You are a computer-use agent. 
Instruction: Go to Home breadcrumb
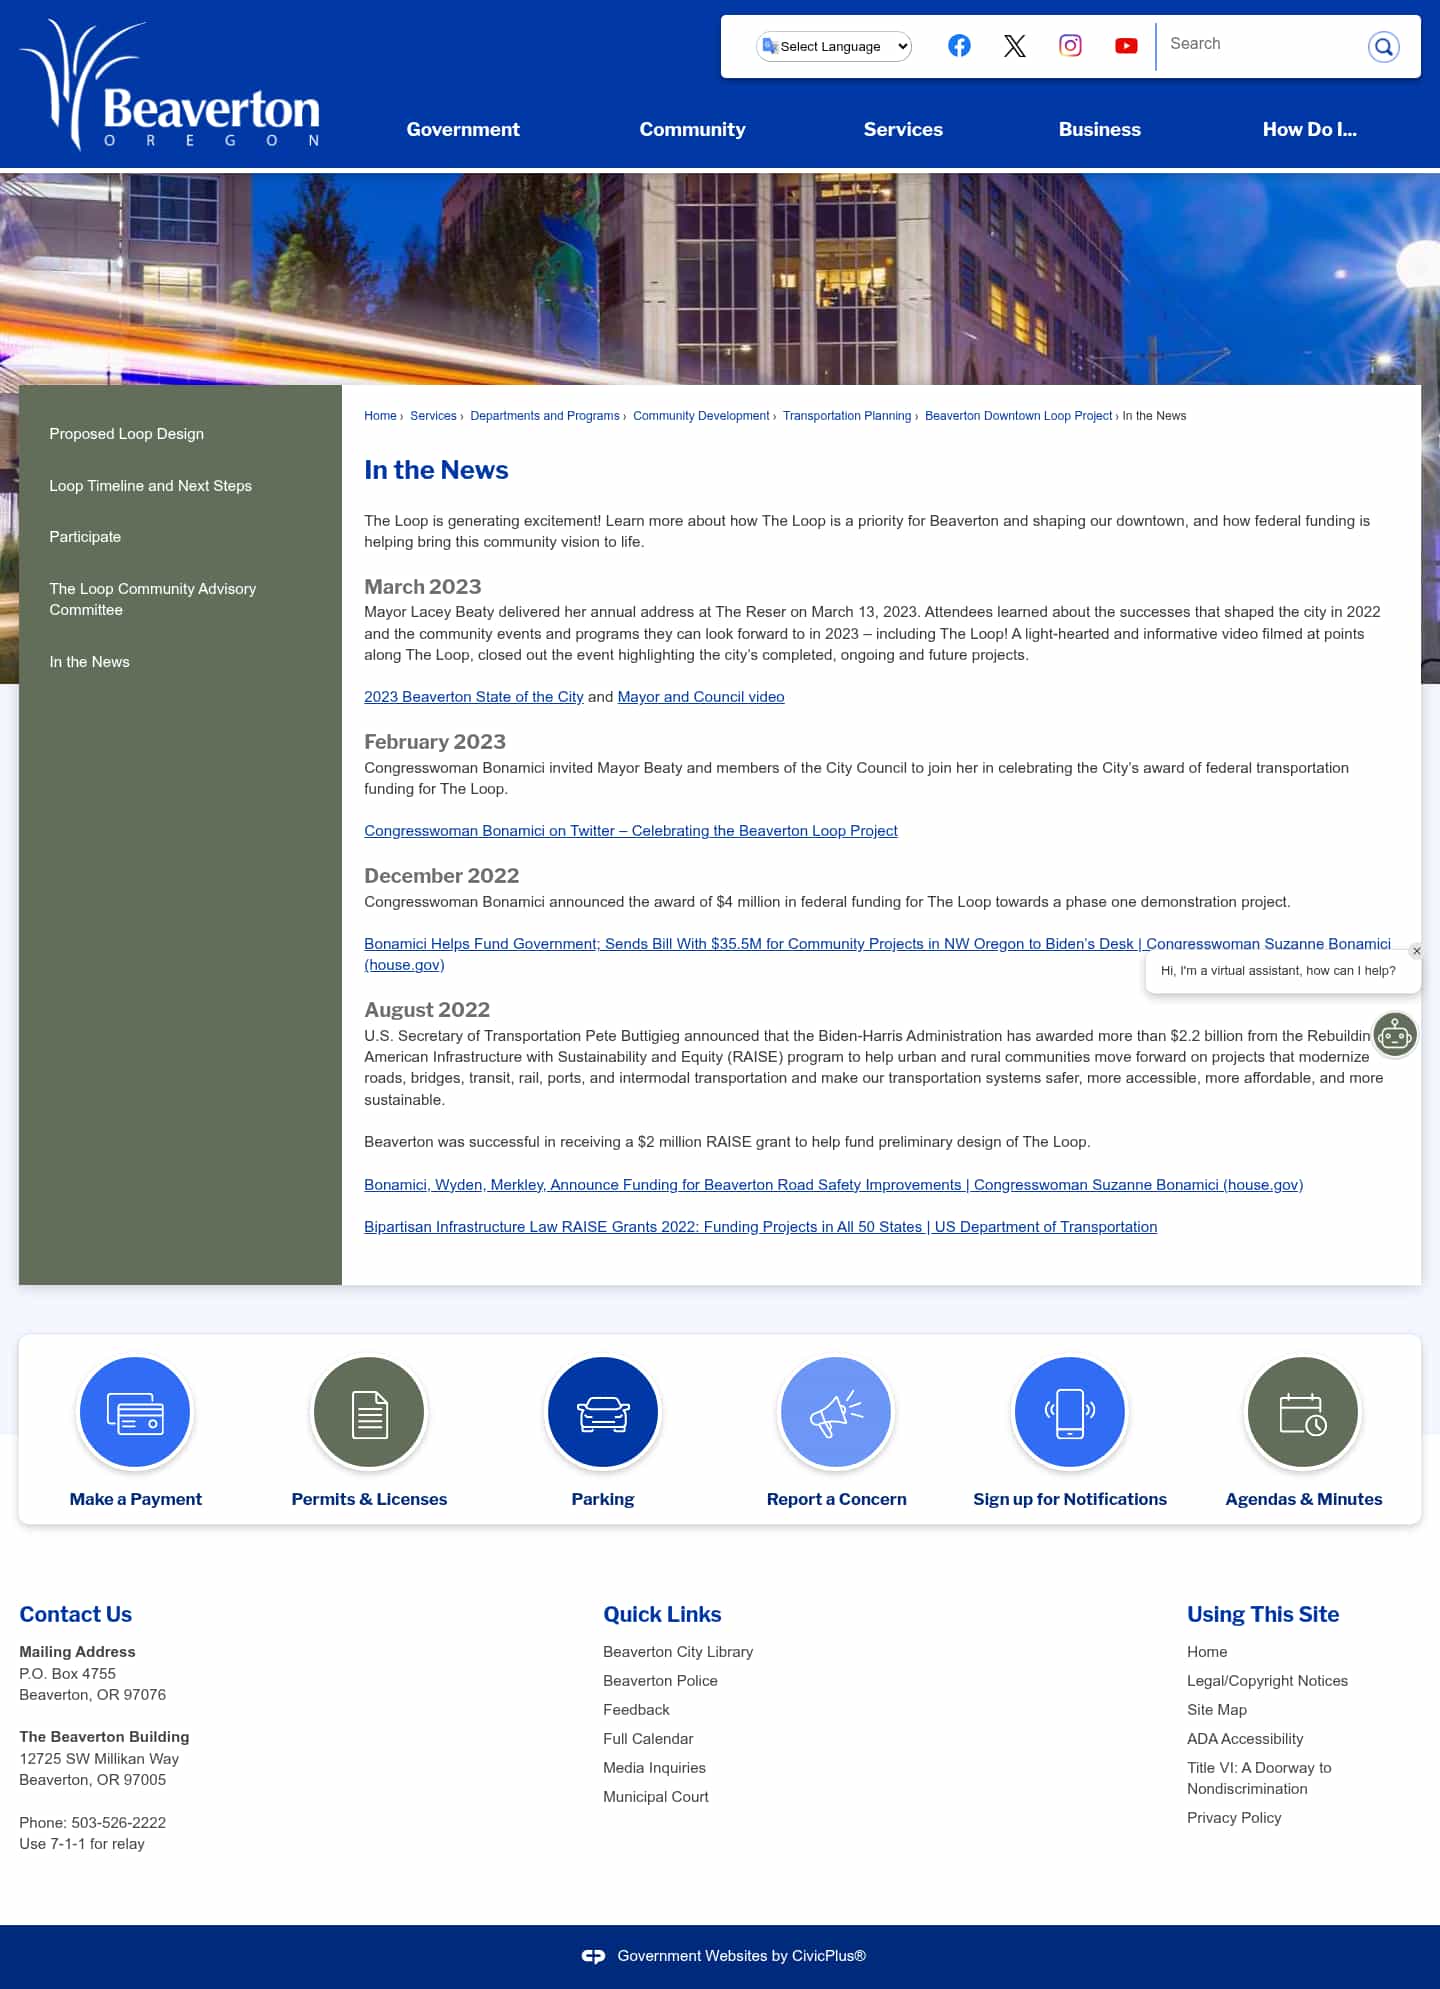click(x=380, y=416)
